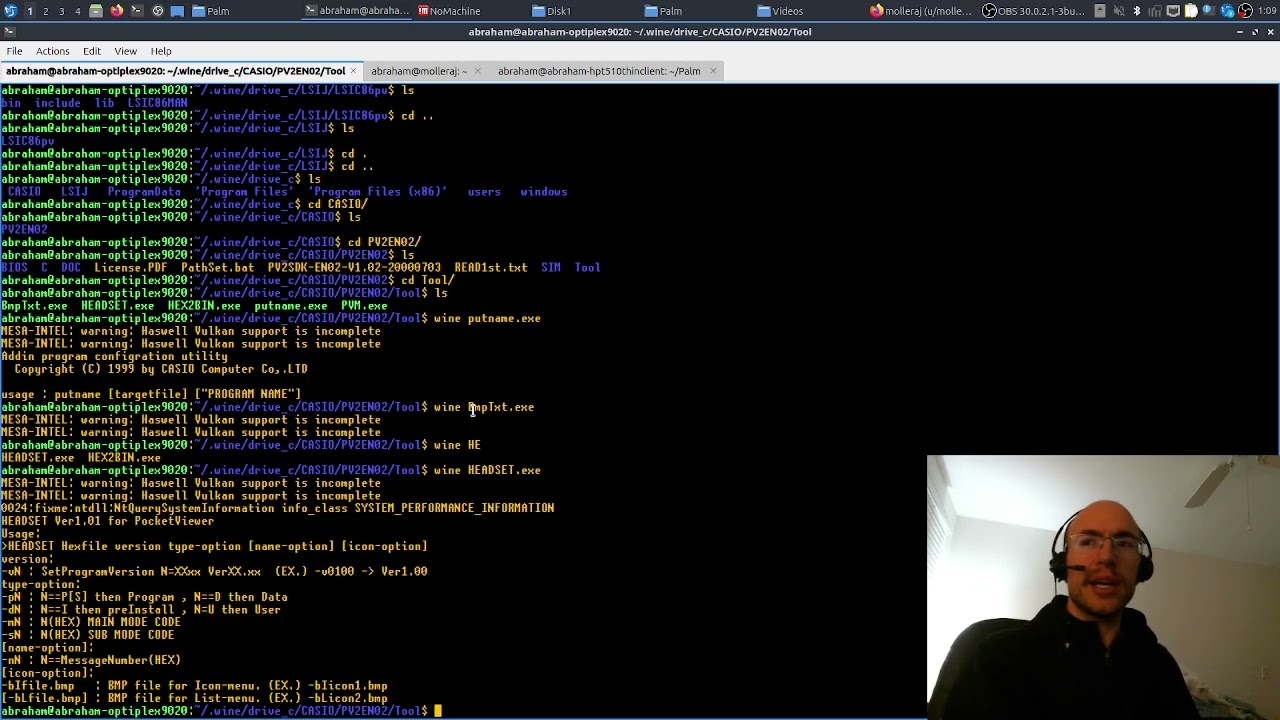Viewport: 1280px width, 720px height.
Task: Switch to molleraj Firefox taskbar window
Action: pyautogui.click(x=921, y=11)
